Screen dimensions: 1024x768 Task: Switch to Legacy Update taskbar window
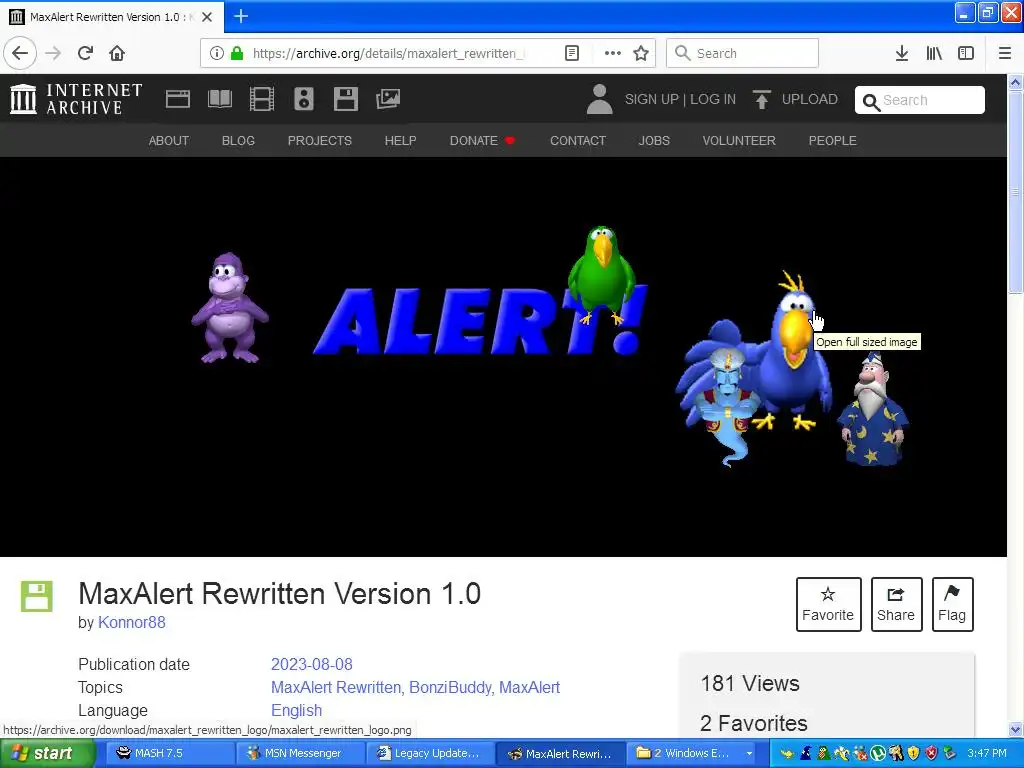(430, 753)
